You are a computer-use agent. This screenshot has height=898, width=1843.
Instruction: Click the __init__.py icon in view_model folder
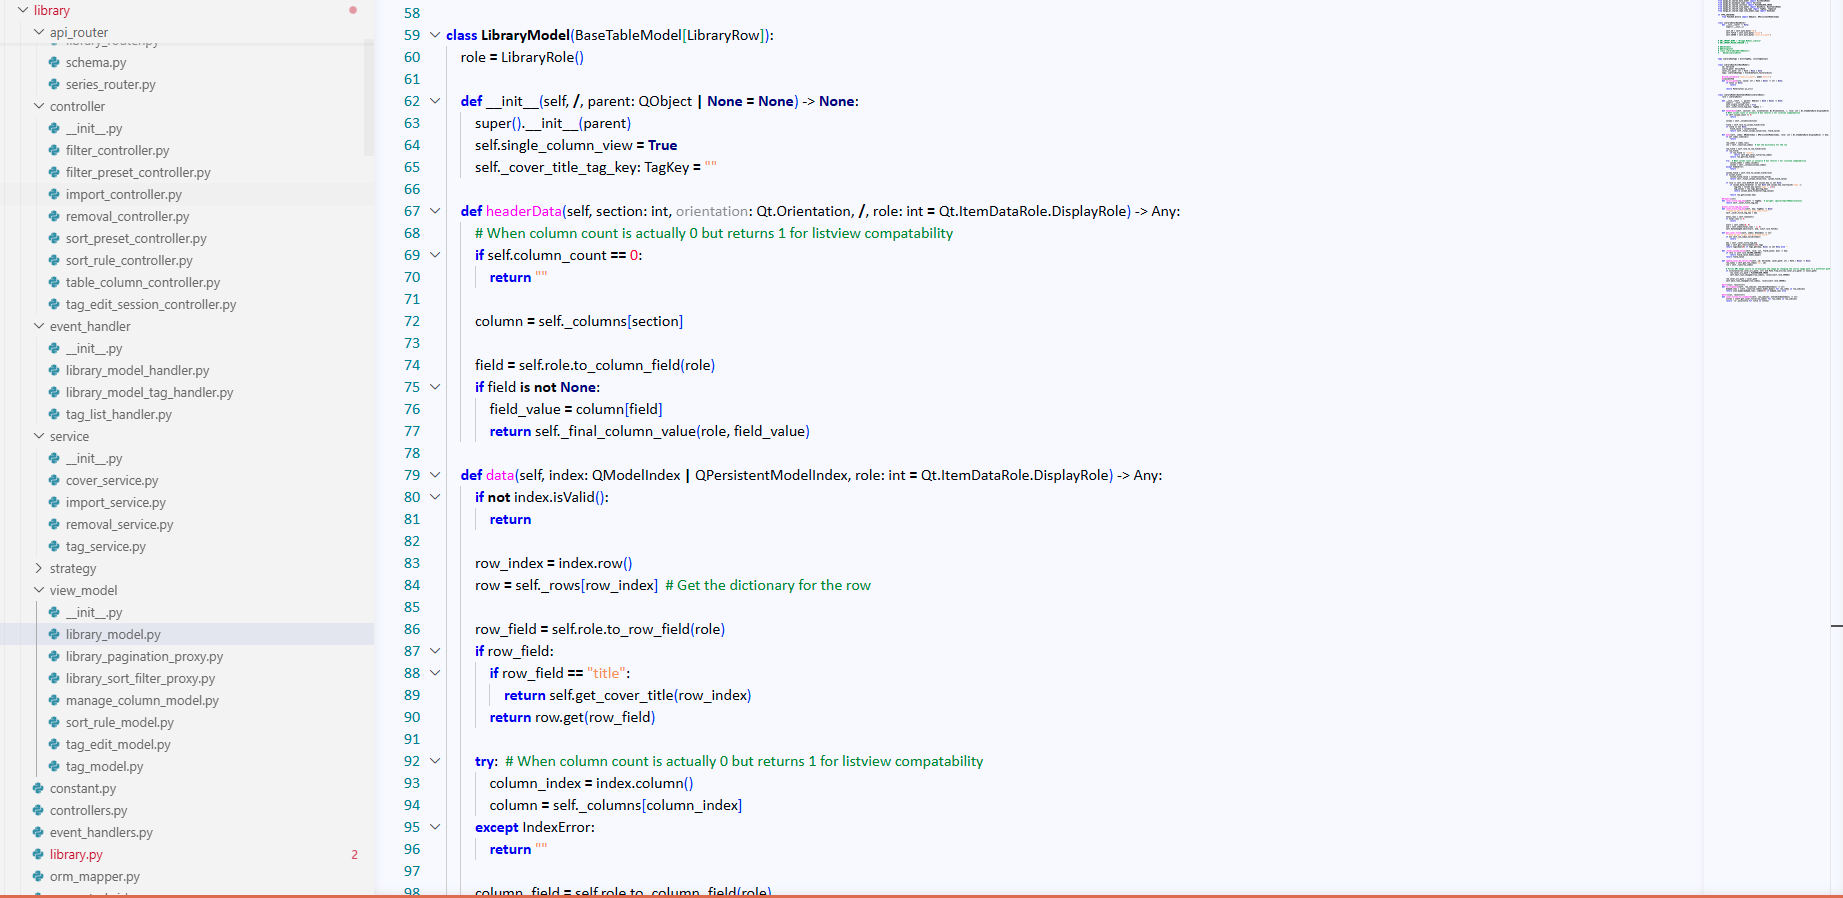click(x=54, y=612)
